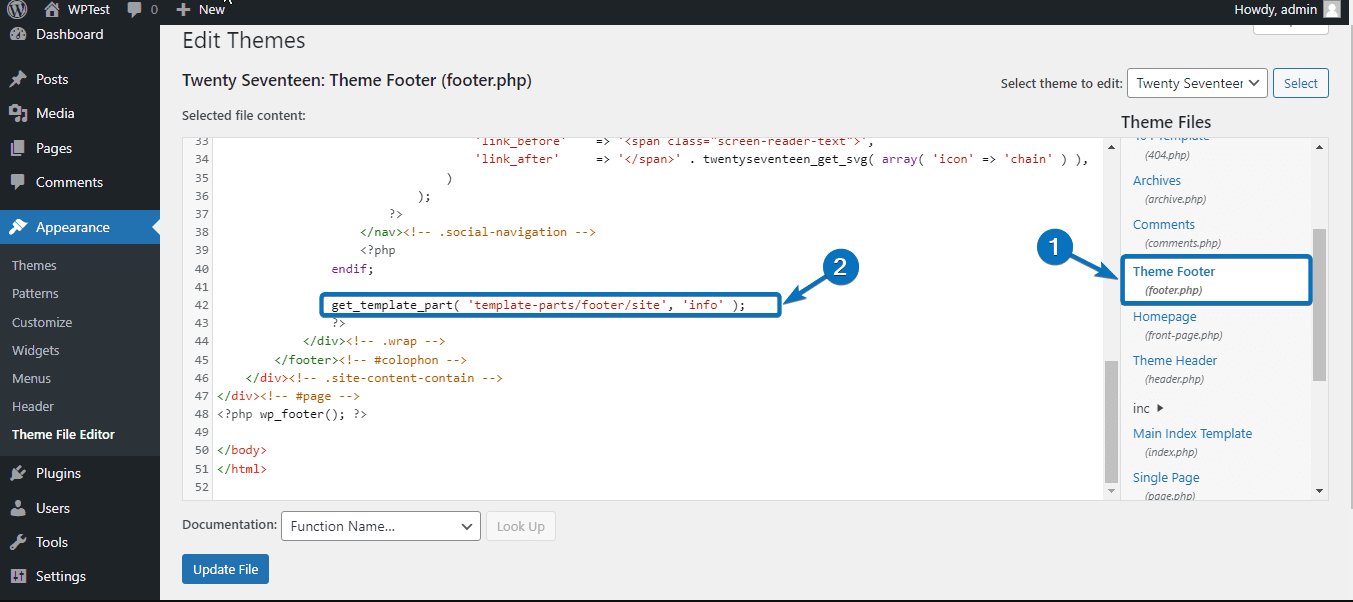Click the code editor scroll down arrow
Image resolution: width=1353 pixels, height=602 pixels.
click(1112, 491)
